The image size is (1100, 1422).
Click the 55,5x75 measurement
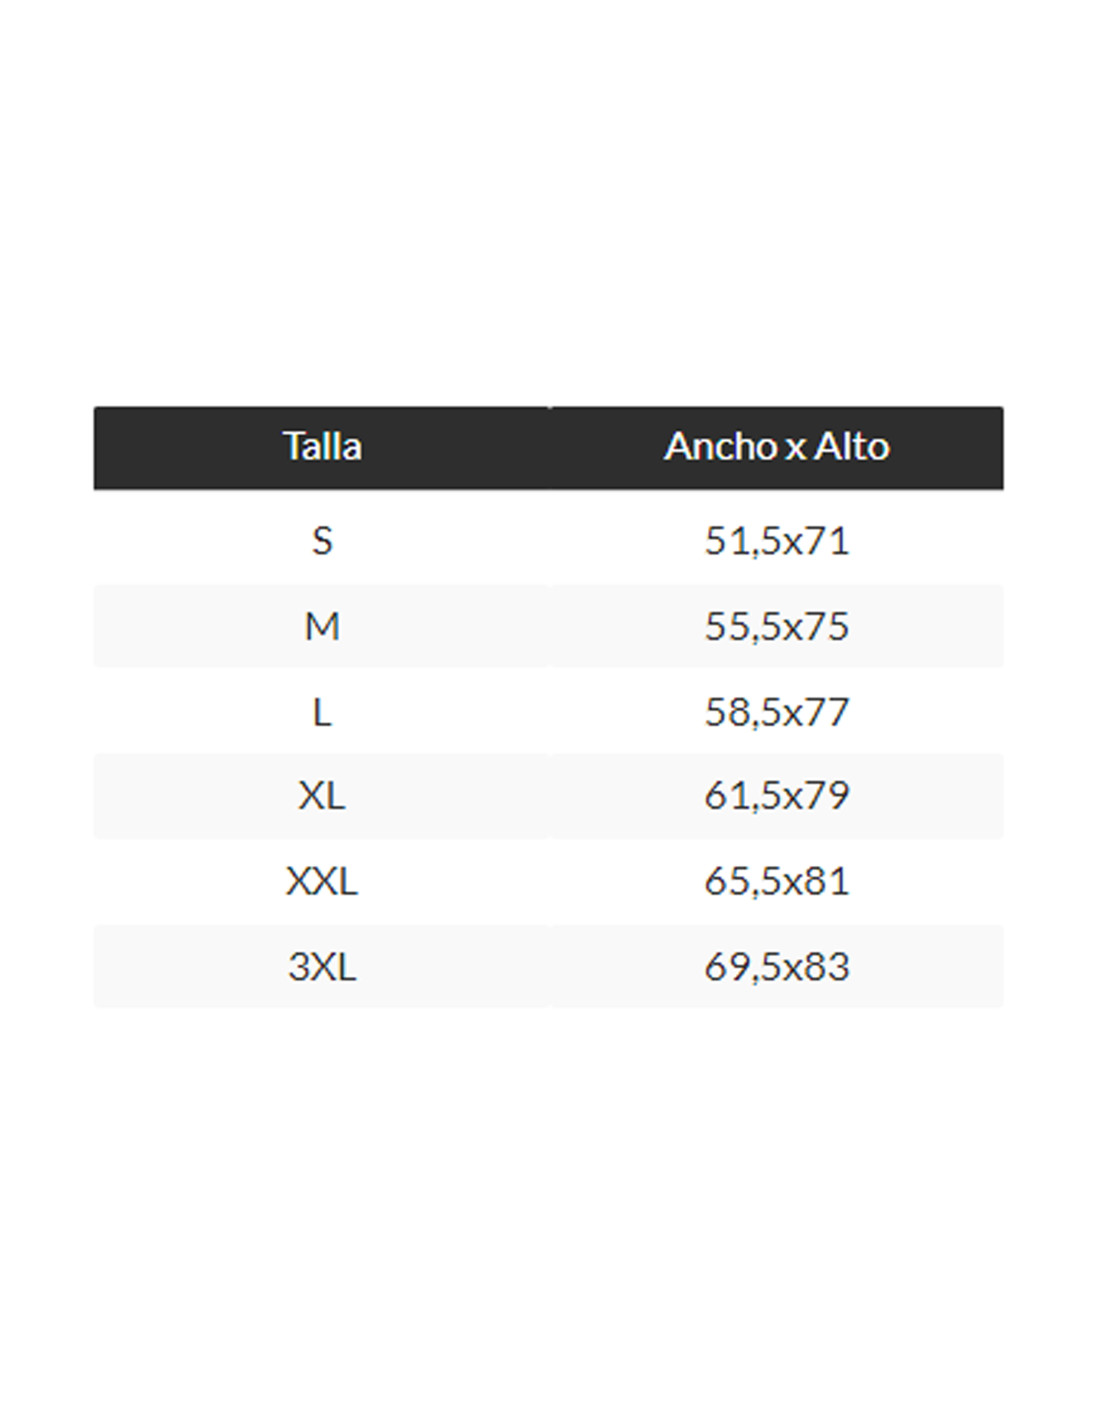776,626
